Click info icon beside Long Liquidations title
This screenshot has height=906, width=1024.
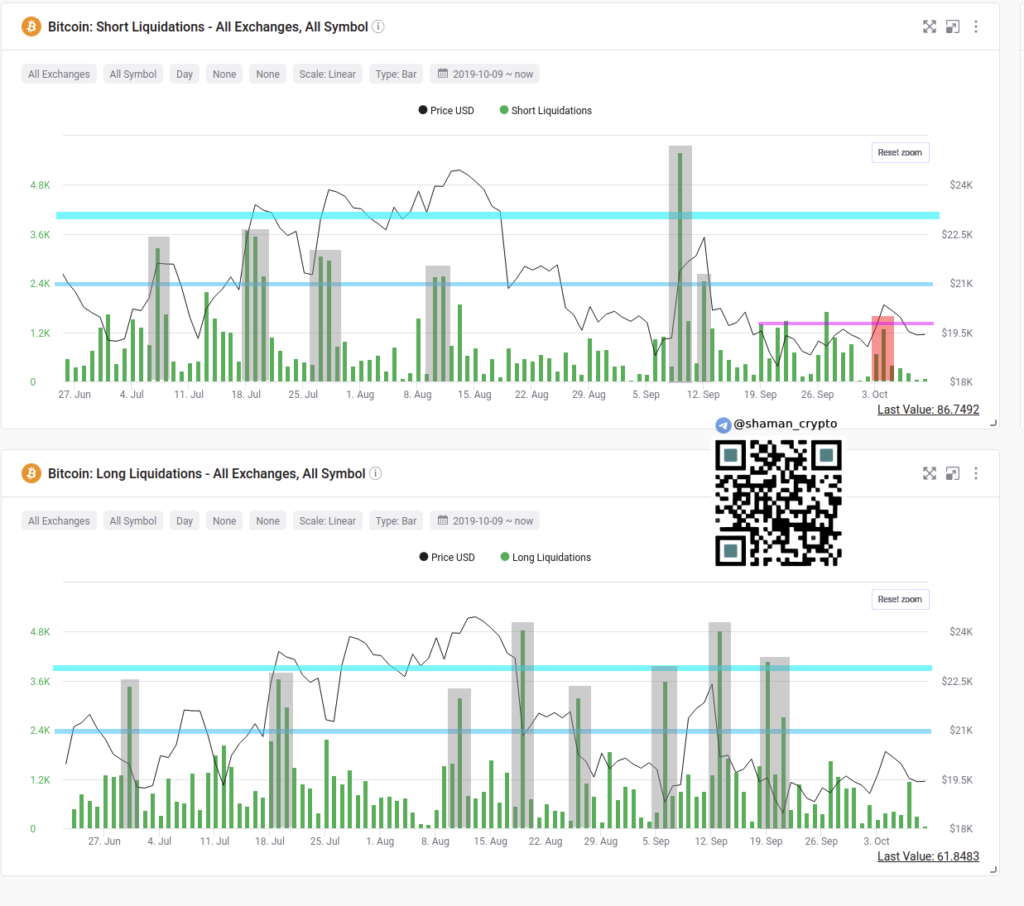(377, 473)
